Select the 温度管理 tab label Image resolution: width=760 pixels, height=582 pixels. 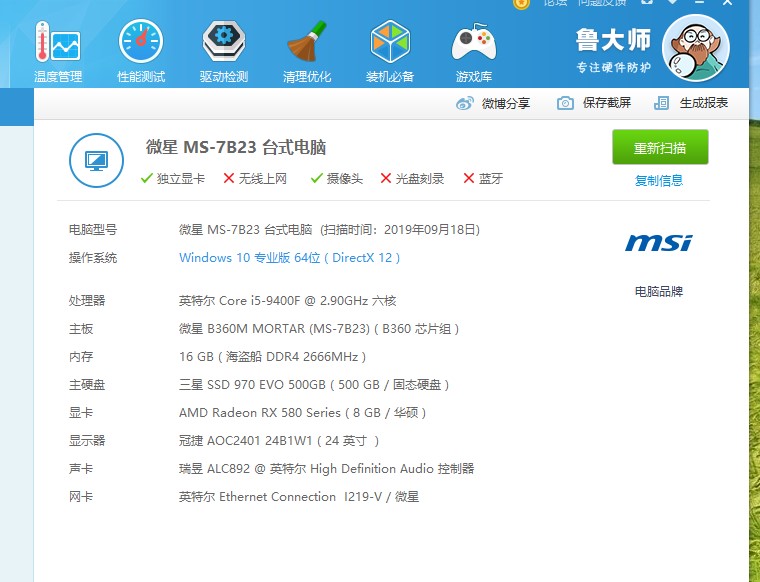58,77
